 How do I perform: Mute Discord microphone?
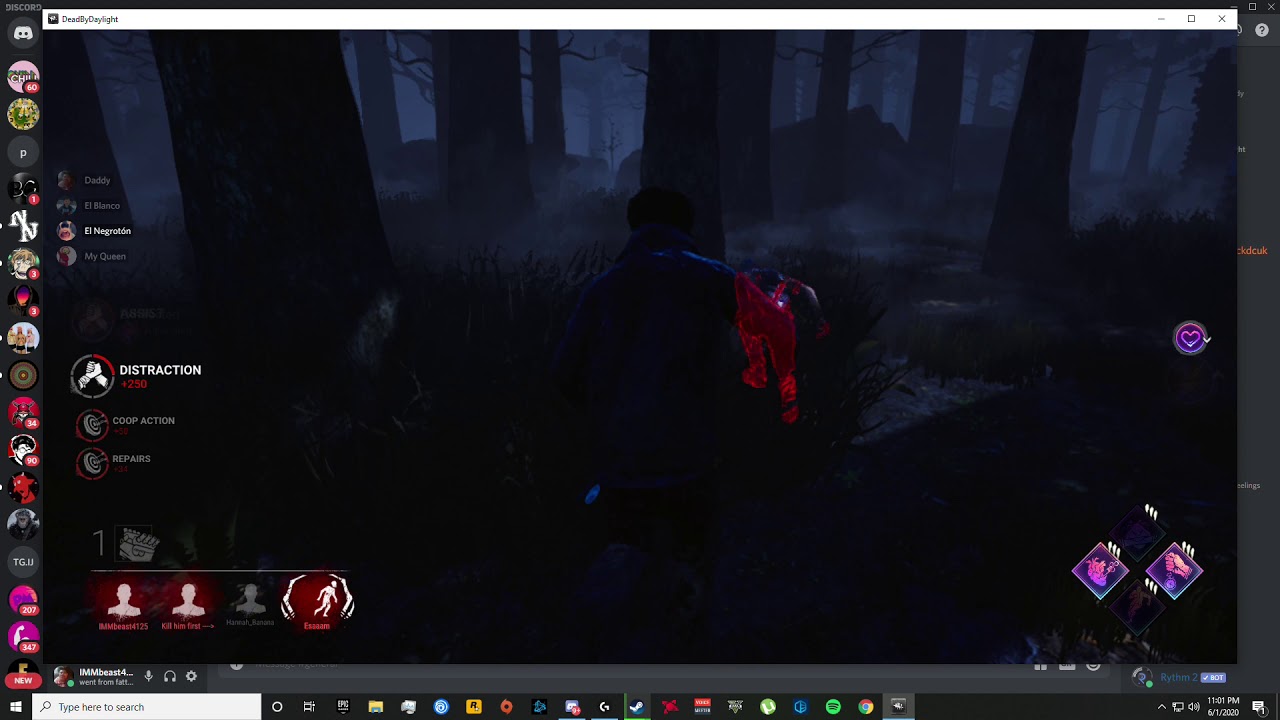(148, 677)
